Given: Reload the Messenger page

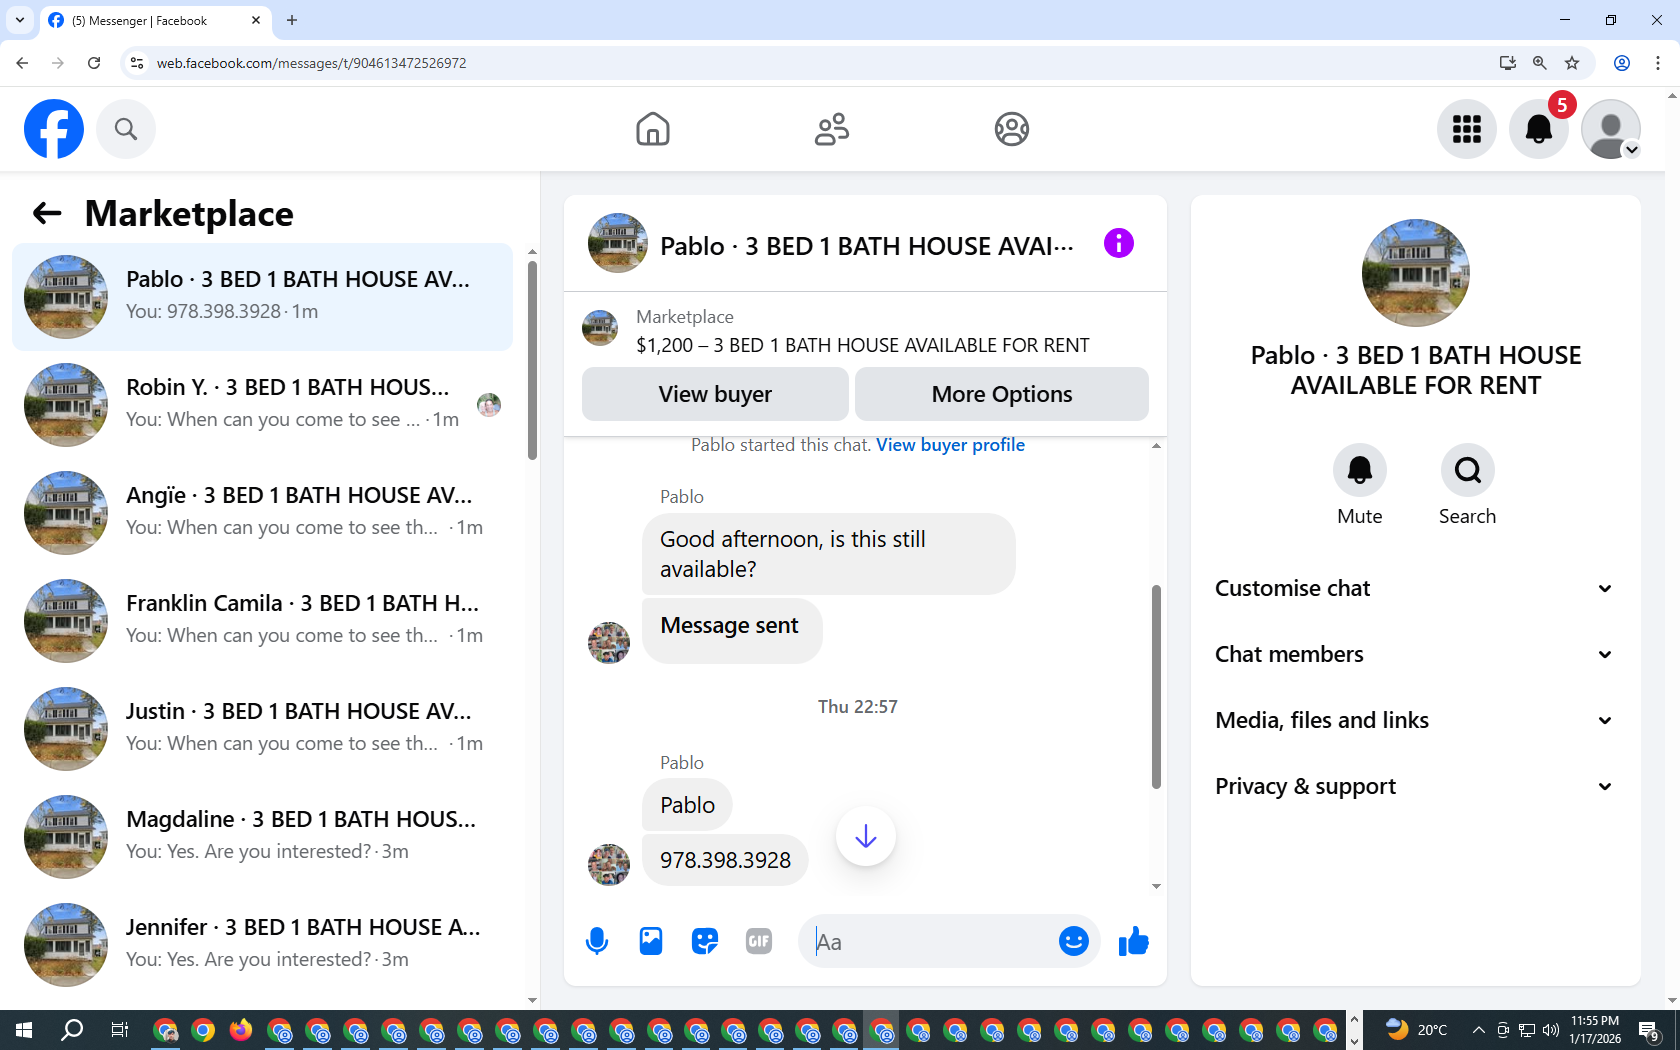Looking at the screenshot, I should click(x=94, y=63).
